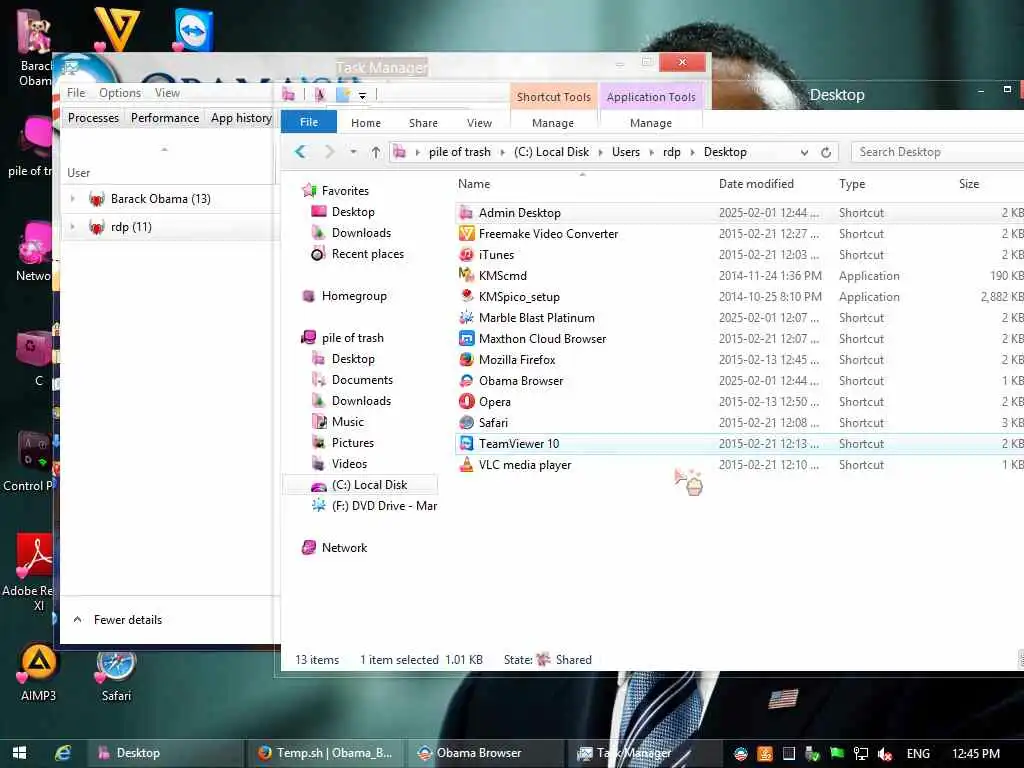Expand breadcrumb arrow after pile of trash

point(502,152)
